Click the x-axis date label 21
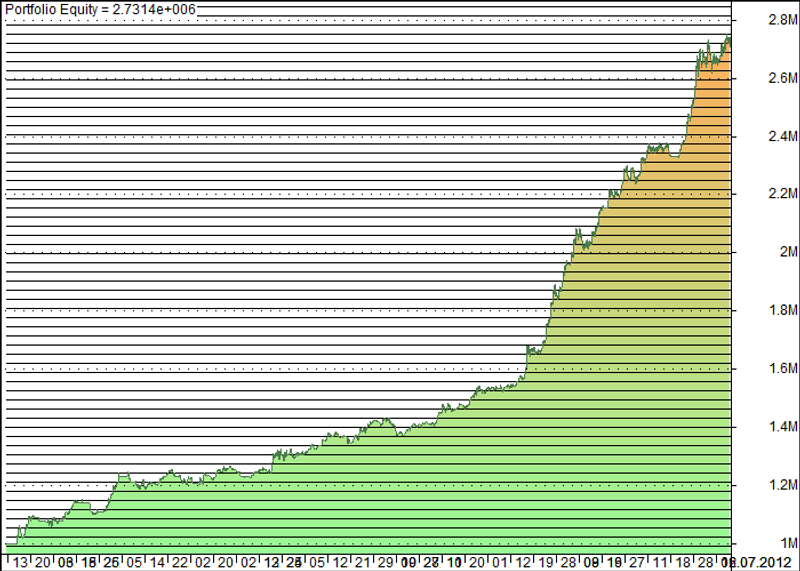 tap(362, 563)
